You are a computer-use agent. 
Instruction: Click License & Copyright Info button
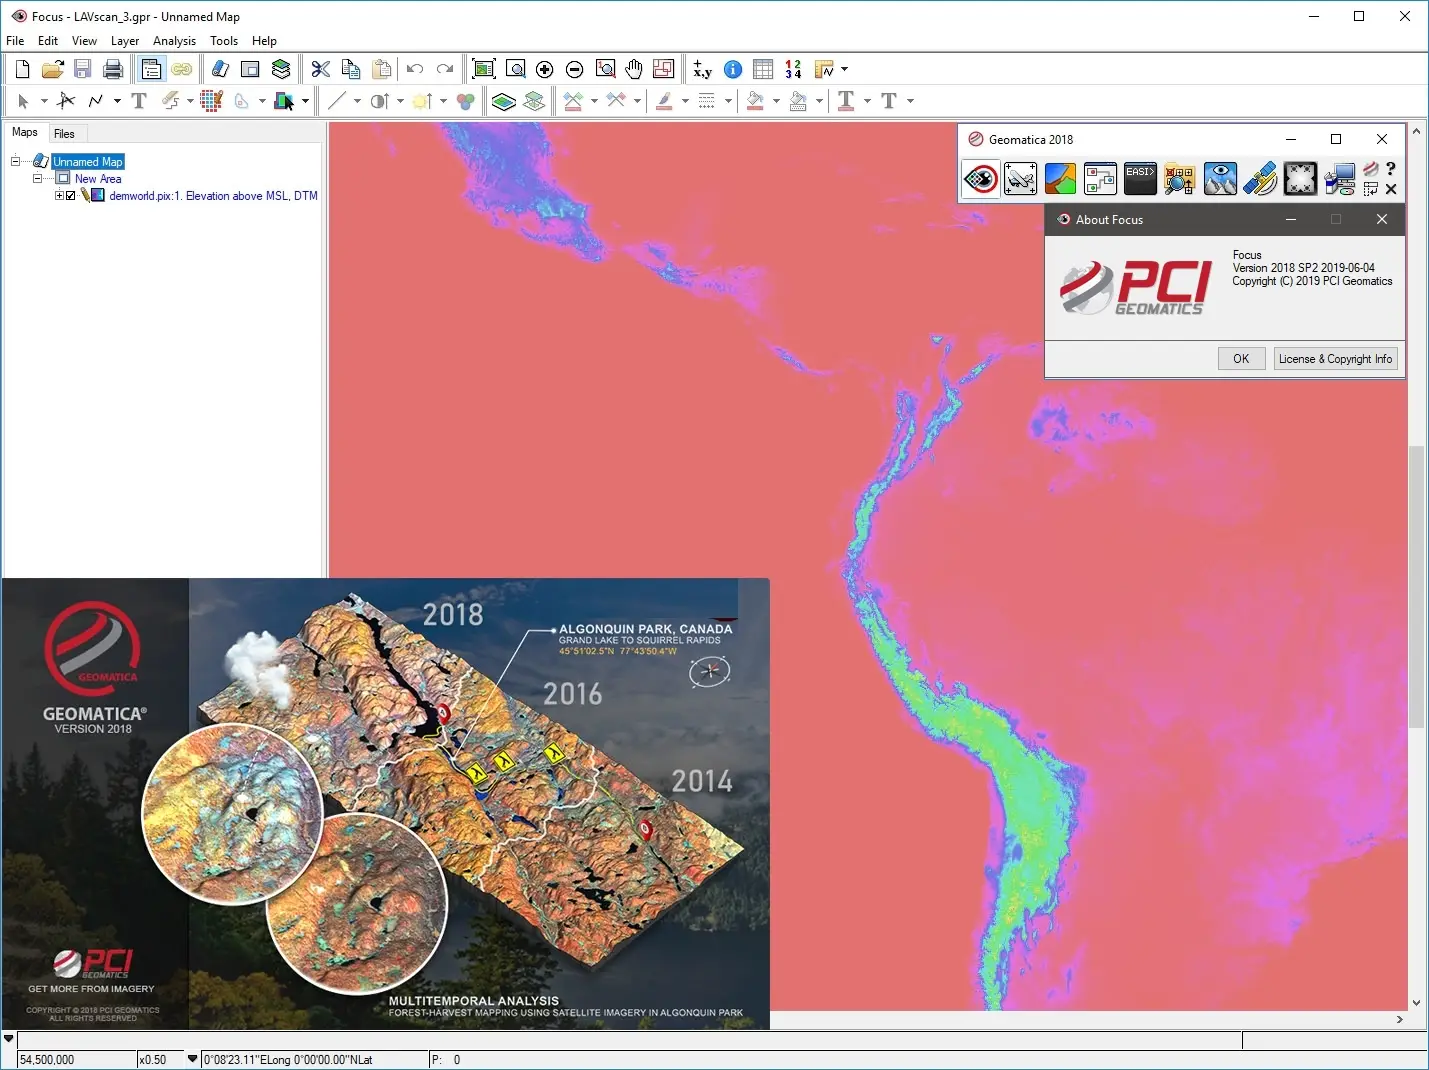coord(1335,359)
